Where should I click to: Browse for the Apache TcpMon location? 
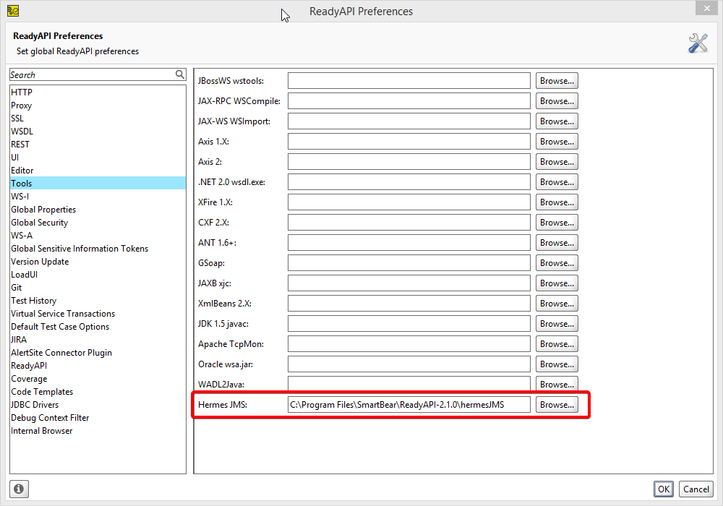pyautogui.click(x=557, y=344)
